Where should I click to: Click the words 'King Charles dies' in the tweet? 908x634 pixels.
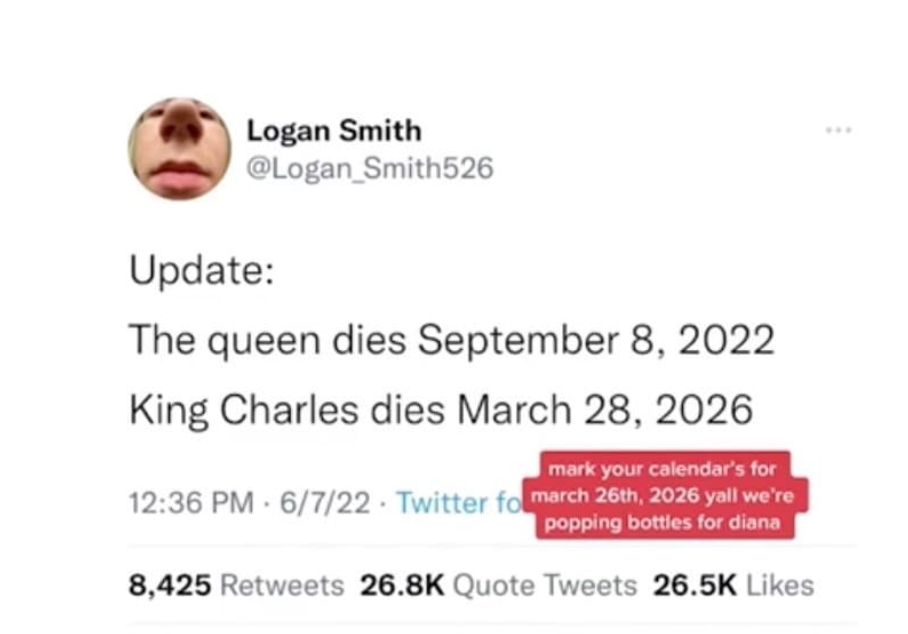pos(287,410)
